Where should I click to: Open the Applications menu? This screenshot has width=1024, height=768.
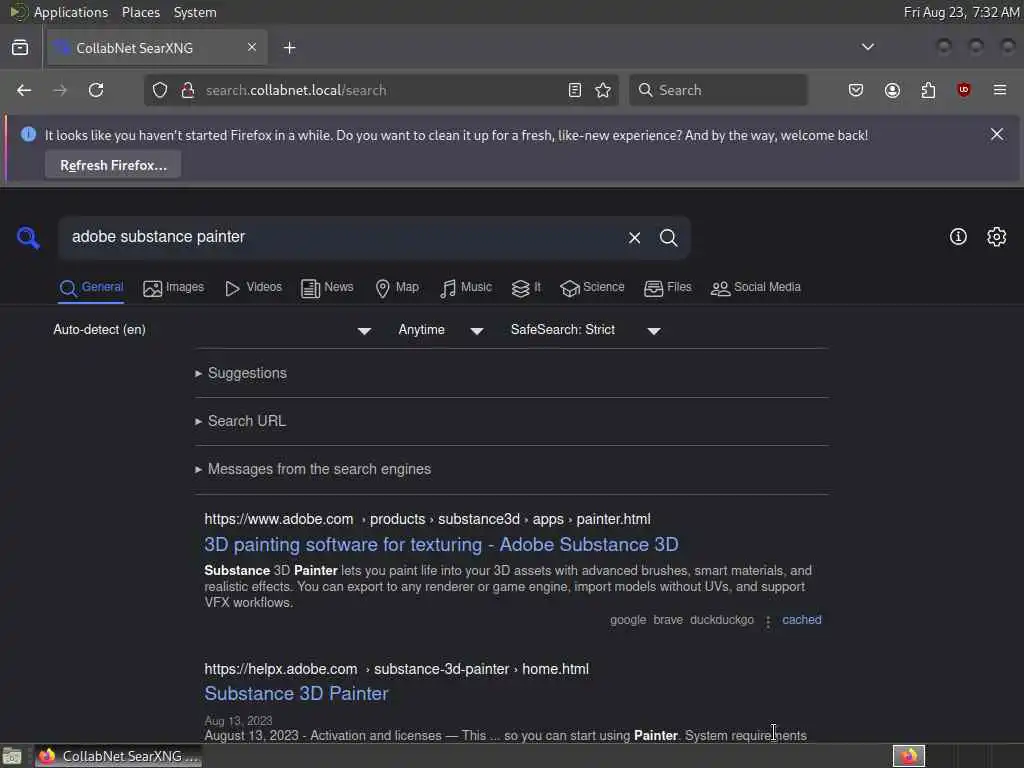click(x=71, y=12)
